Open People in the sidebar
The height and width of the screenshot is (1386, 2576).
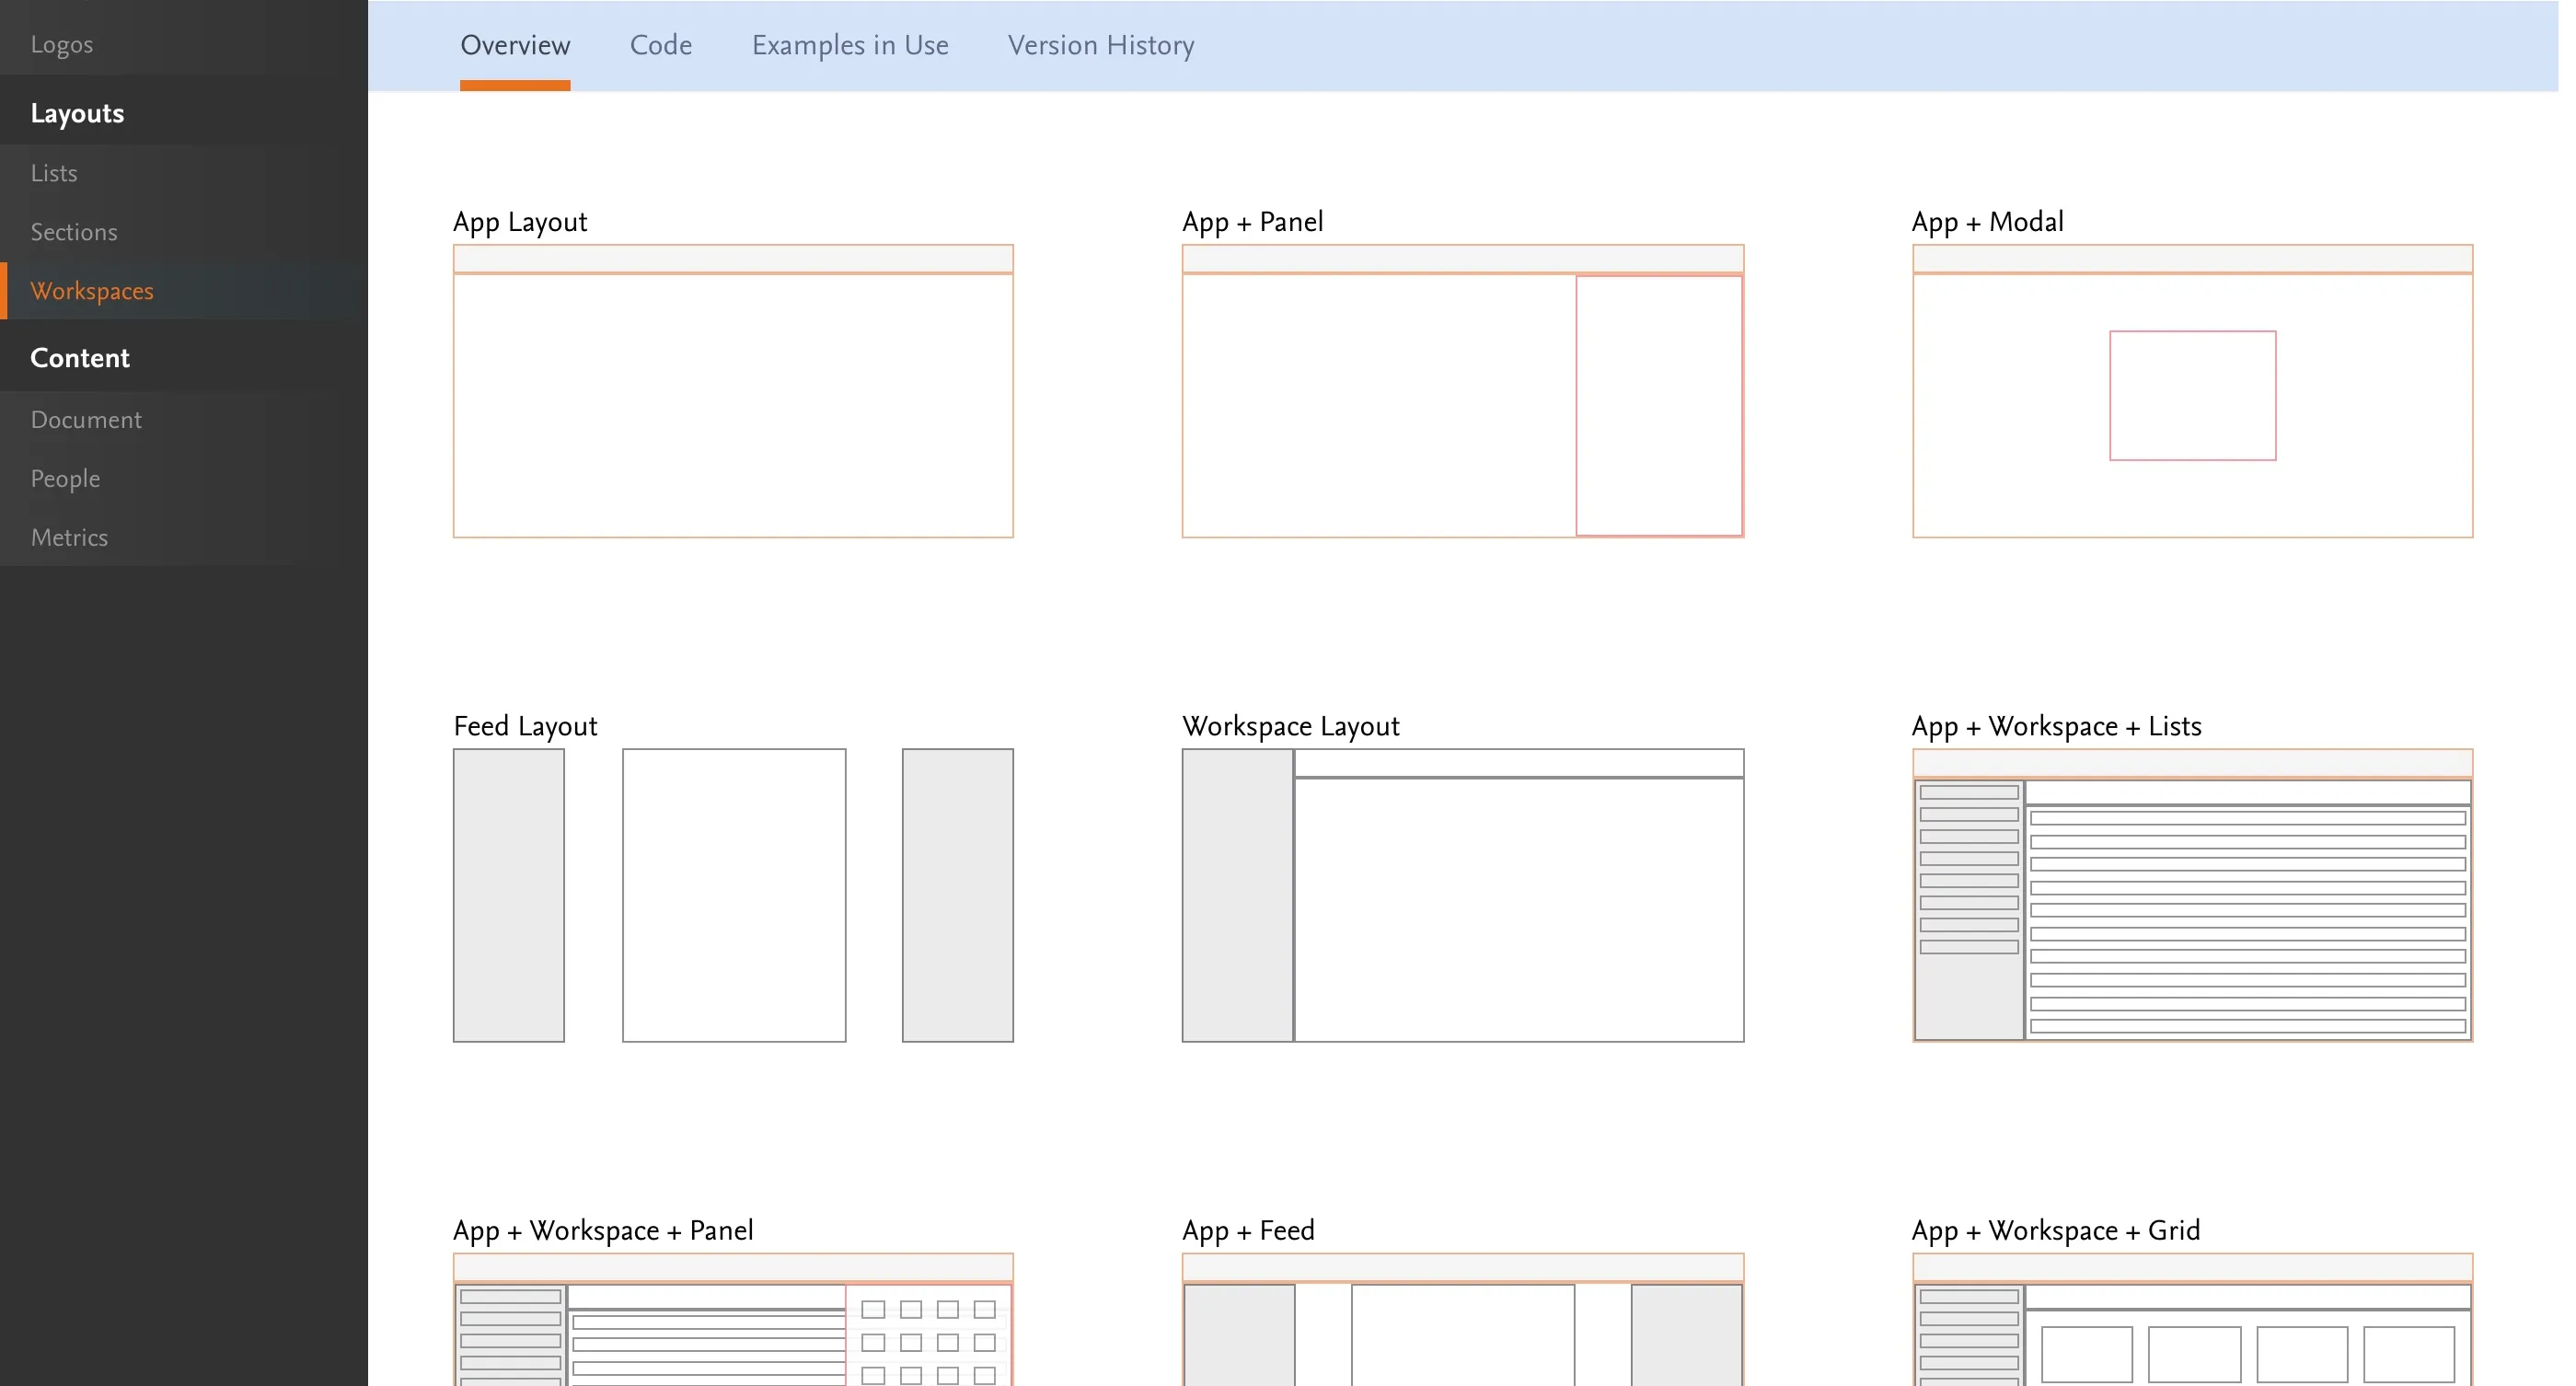point(65,479)
